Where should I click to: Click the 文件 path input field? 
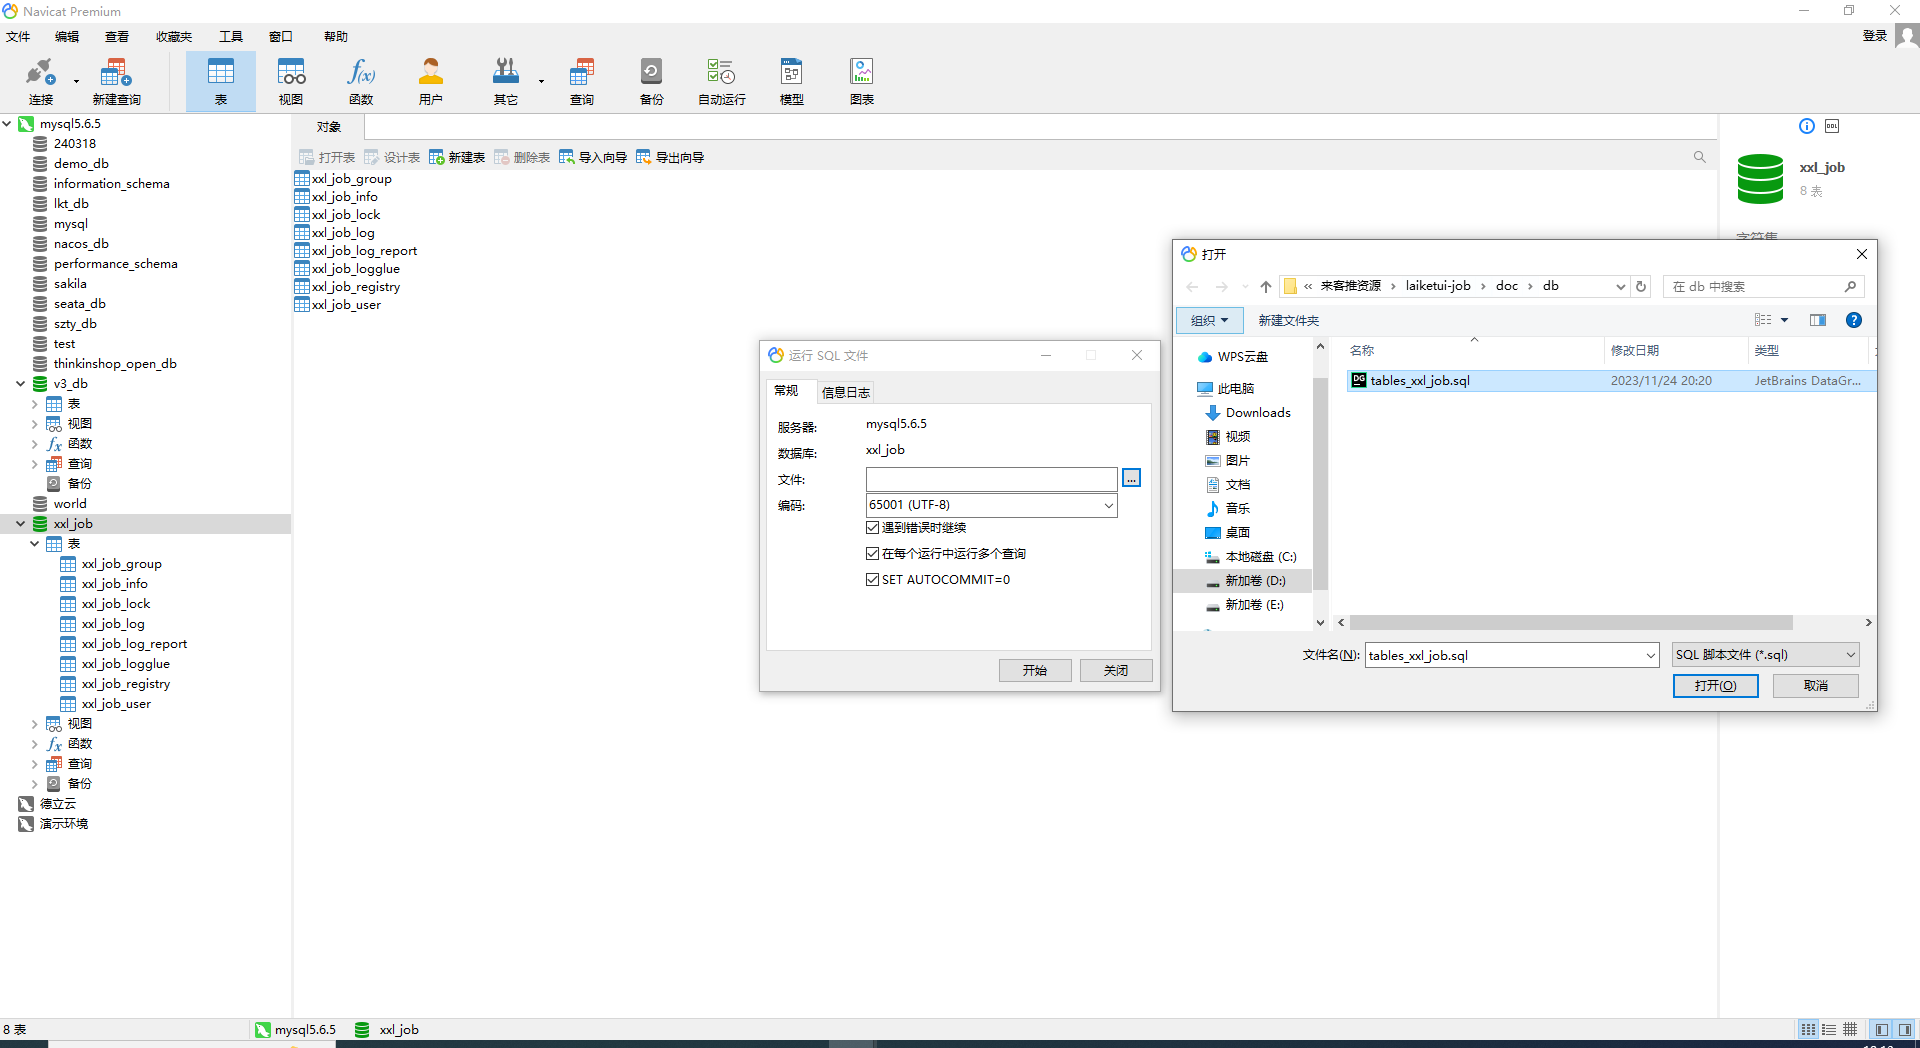(x=991, y=479)
